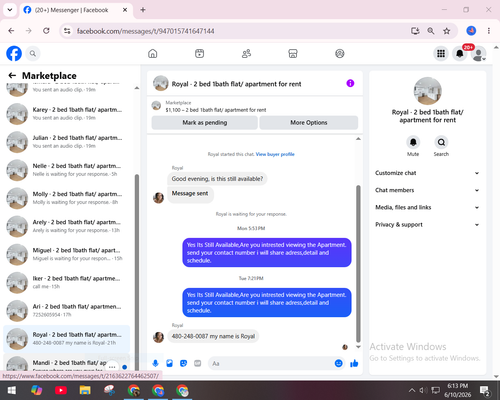Click the large listing thumbnail in the right panel

[x=428, y=91]
